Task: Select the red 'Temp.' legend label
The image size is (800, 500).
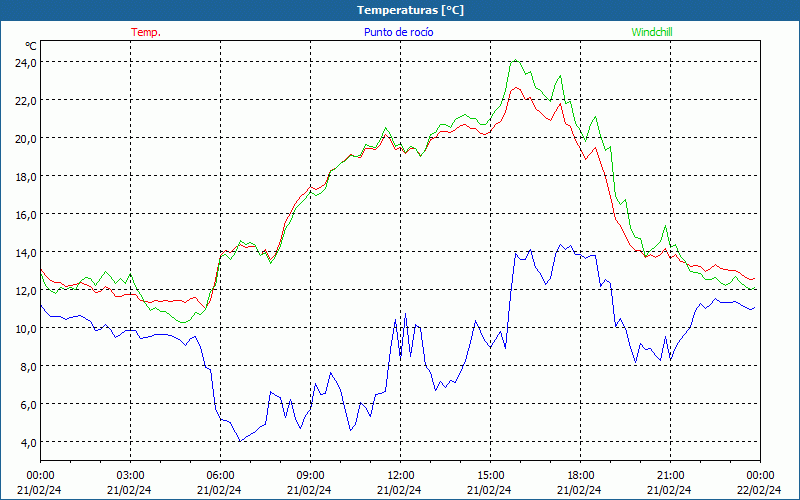Action: click(x=146, y=32)
